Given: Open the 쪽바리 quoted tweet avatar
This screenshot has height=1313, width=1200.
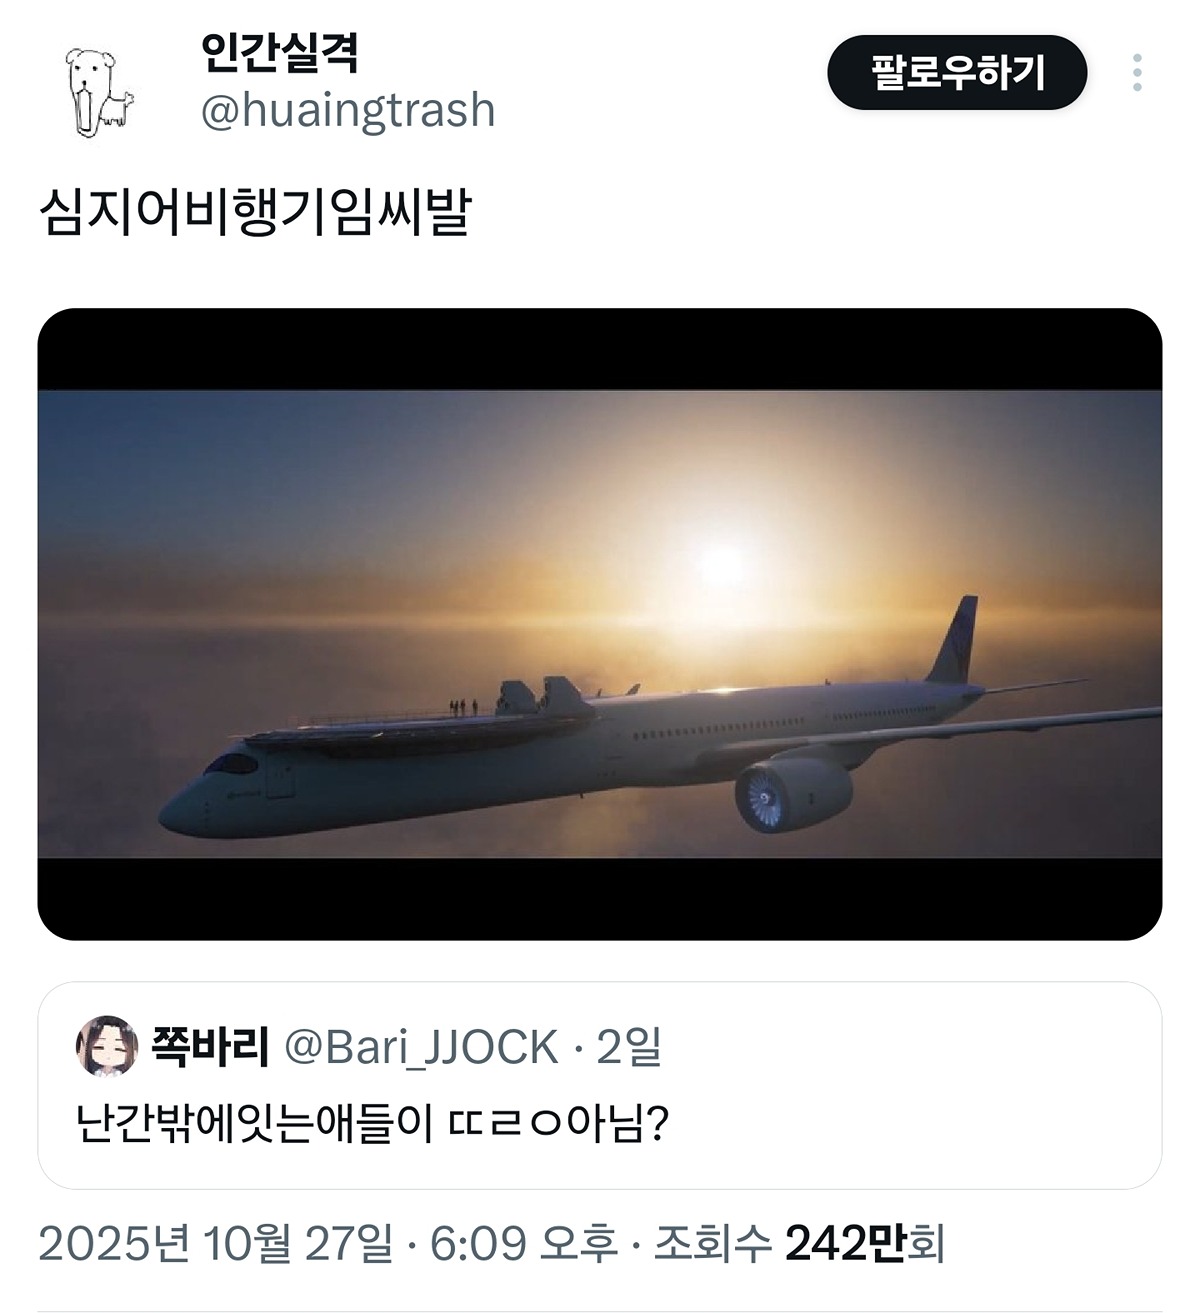Looking at the screenshot, I should click(x=107, y=1047).
